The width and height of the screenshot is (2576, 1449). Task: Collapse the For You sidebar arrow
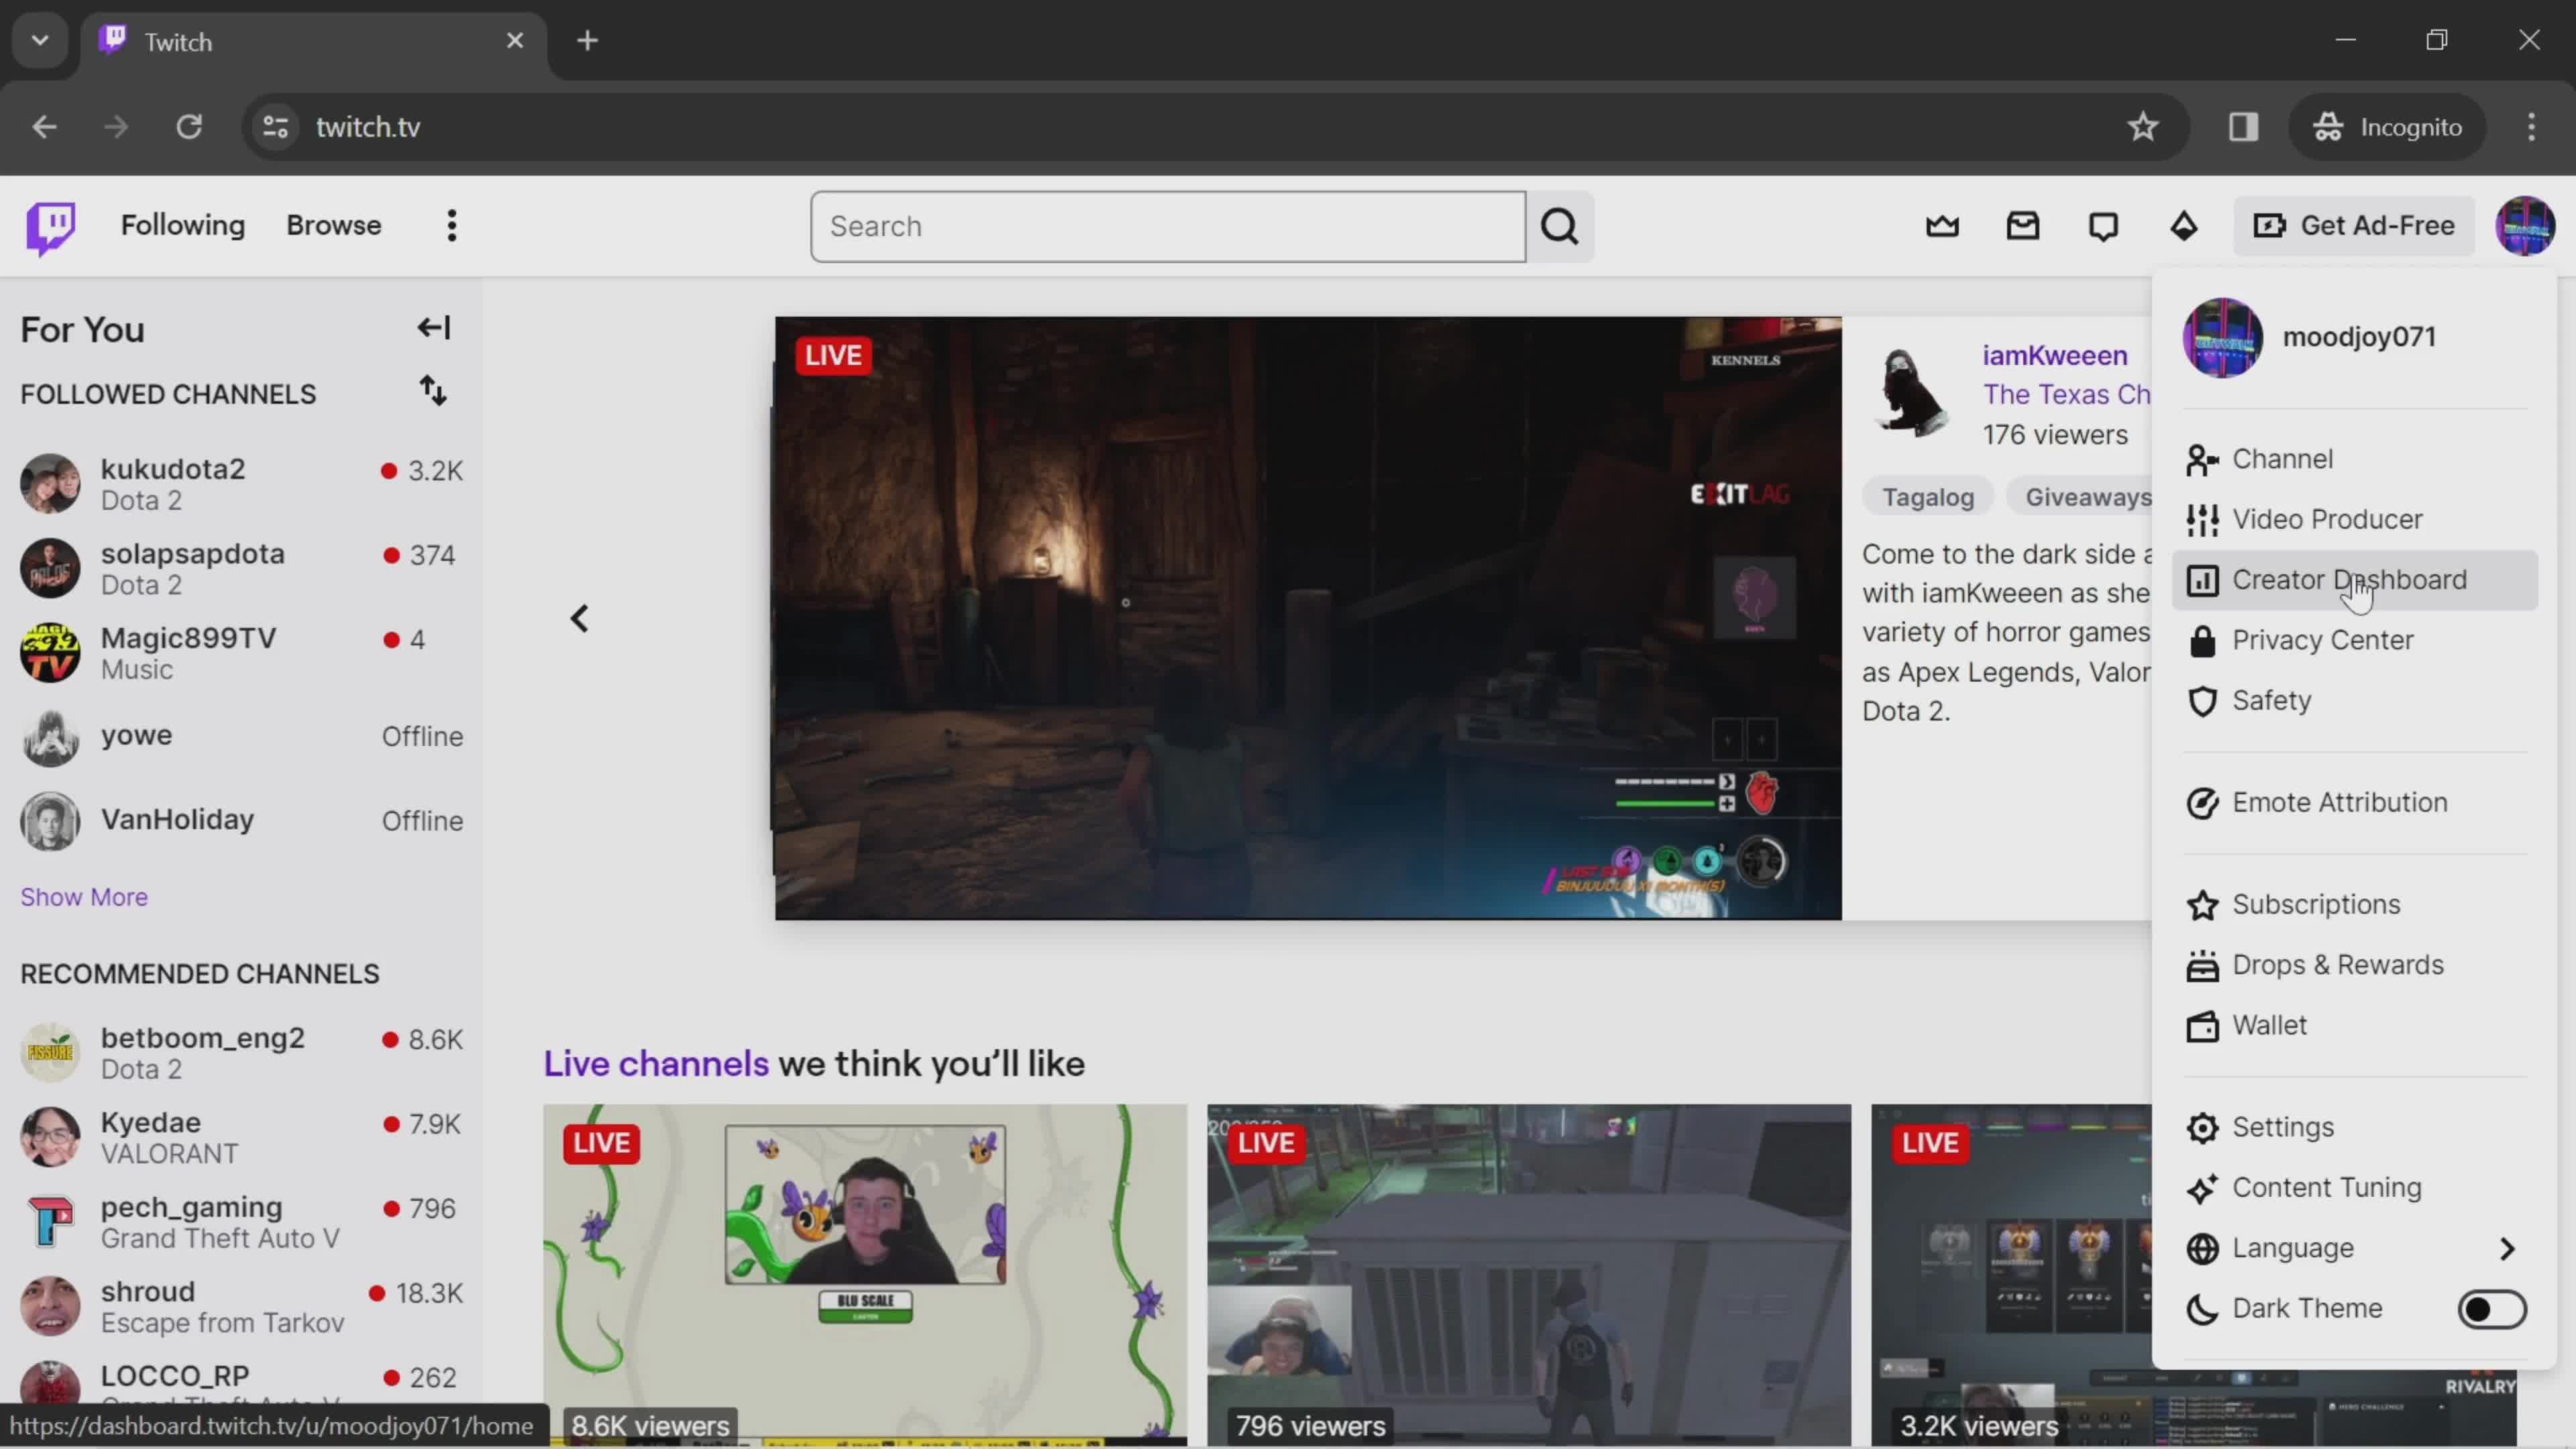[x=433, y=328]
